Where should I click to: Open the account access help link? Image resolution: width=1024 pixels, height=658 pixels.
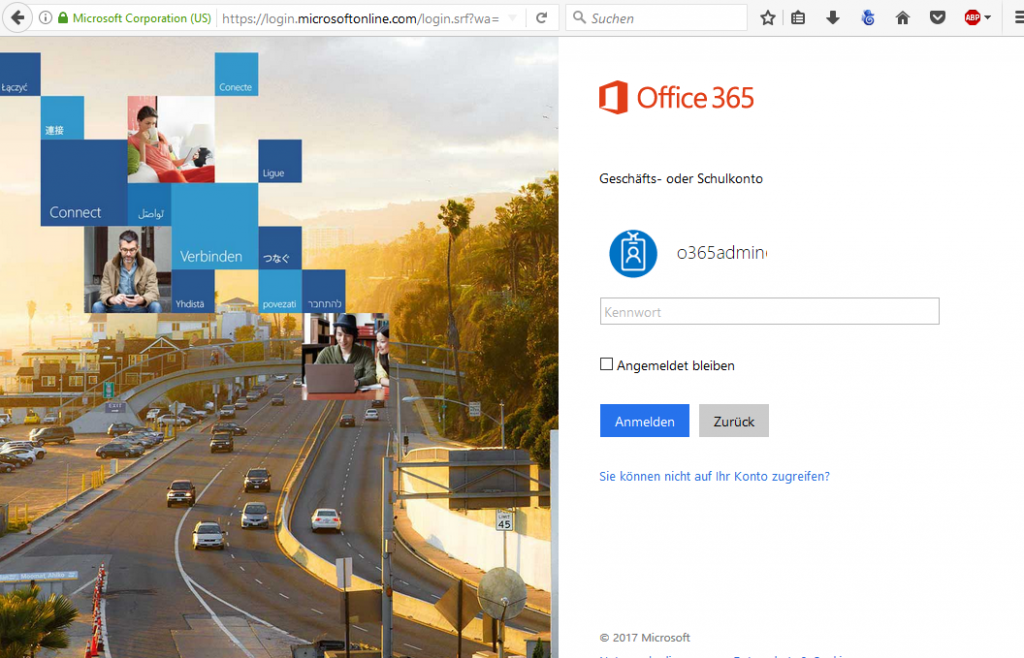[713, 476]
